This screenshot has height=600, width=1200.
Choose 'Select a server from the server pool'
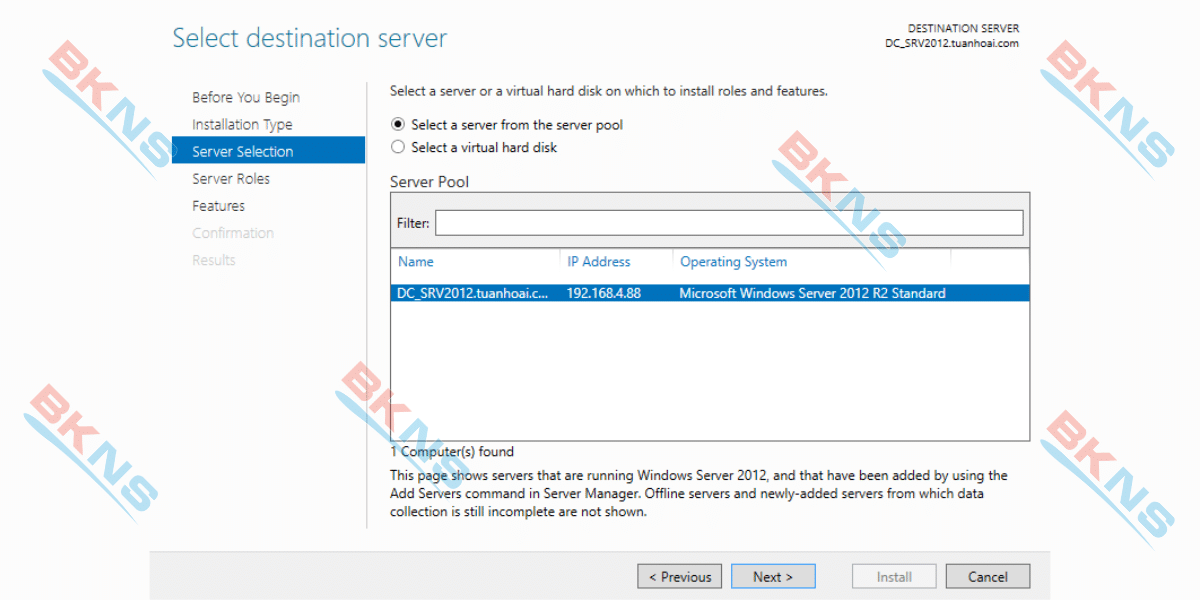pyautogui.click(x=399, y=125)
